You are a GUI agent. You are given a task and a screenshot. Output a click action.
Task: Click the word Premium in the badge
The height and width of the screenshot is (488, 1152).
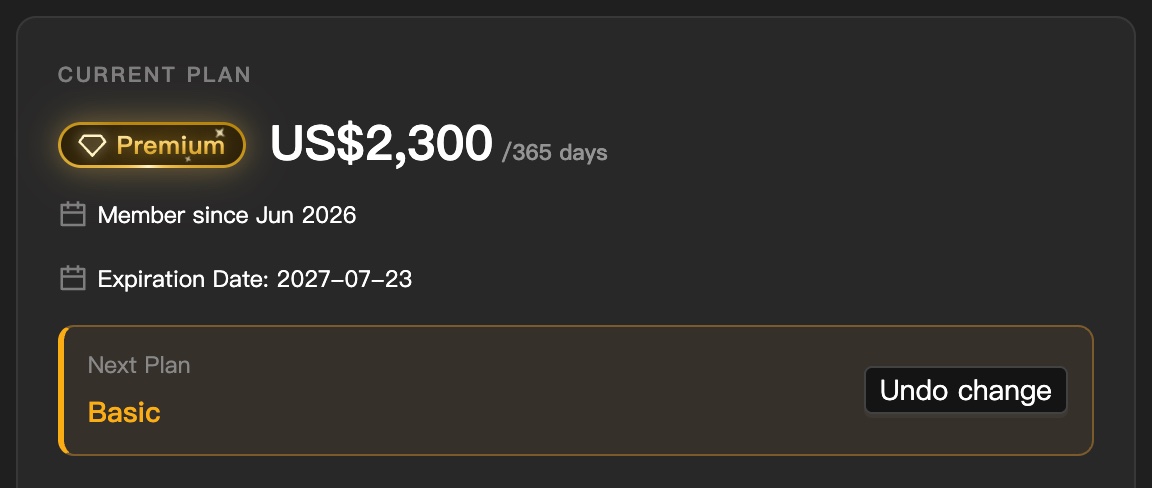(170, 146)
